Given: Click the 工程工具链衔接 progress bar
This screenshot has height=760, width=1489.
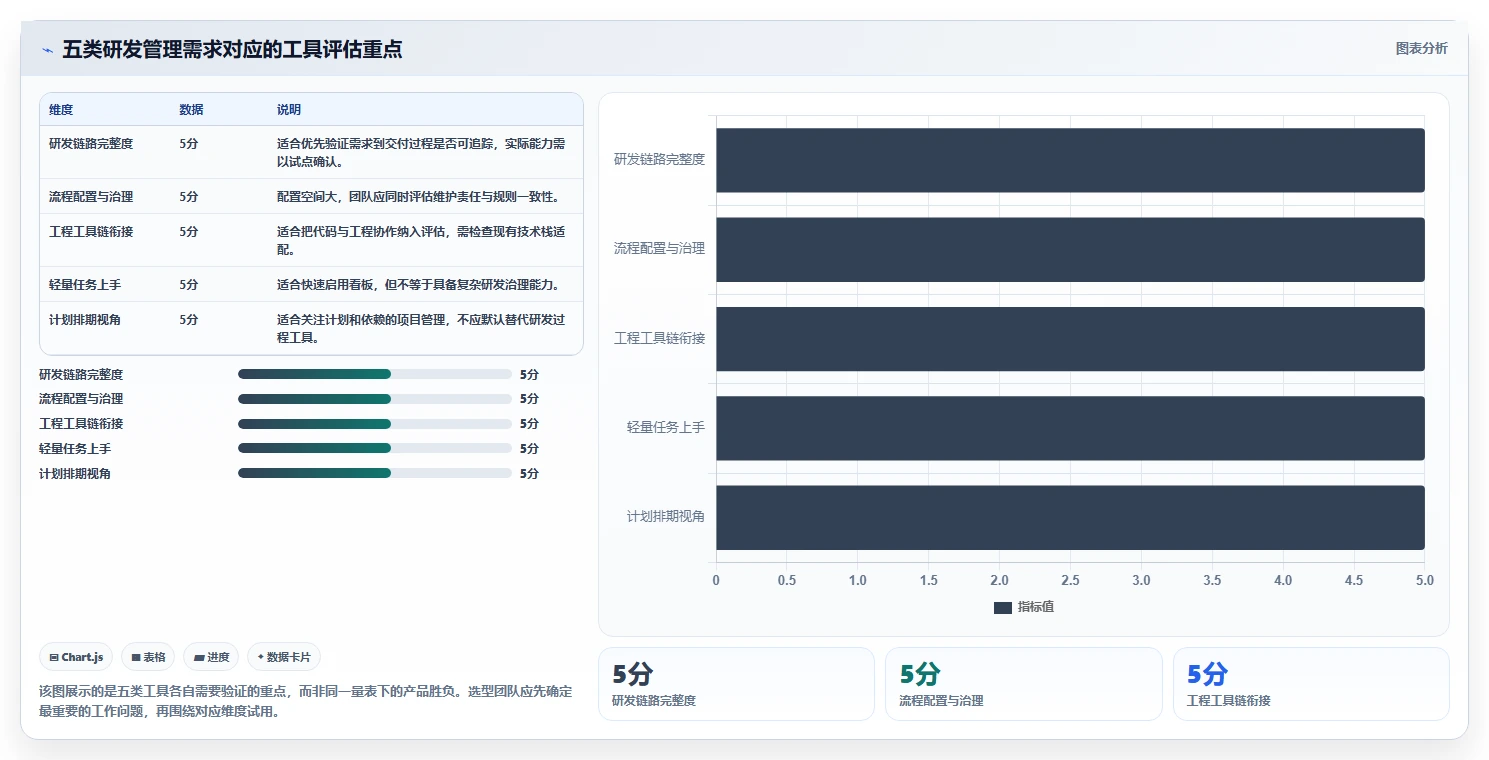Looking at the screenshot, I should pos(375,423).
